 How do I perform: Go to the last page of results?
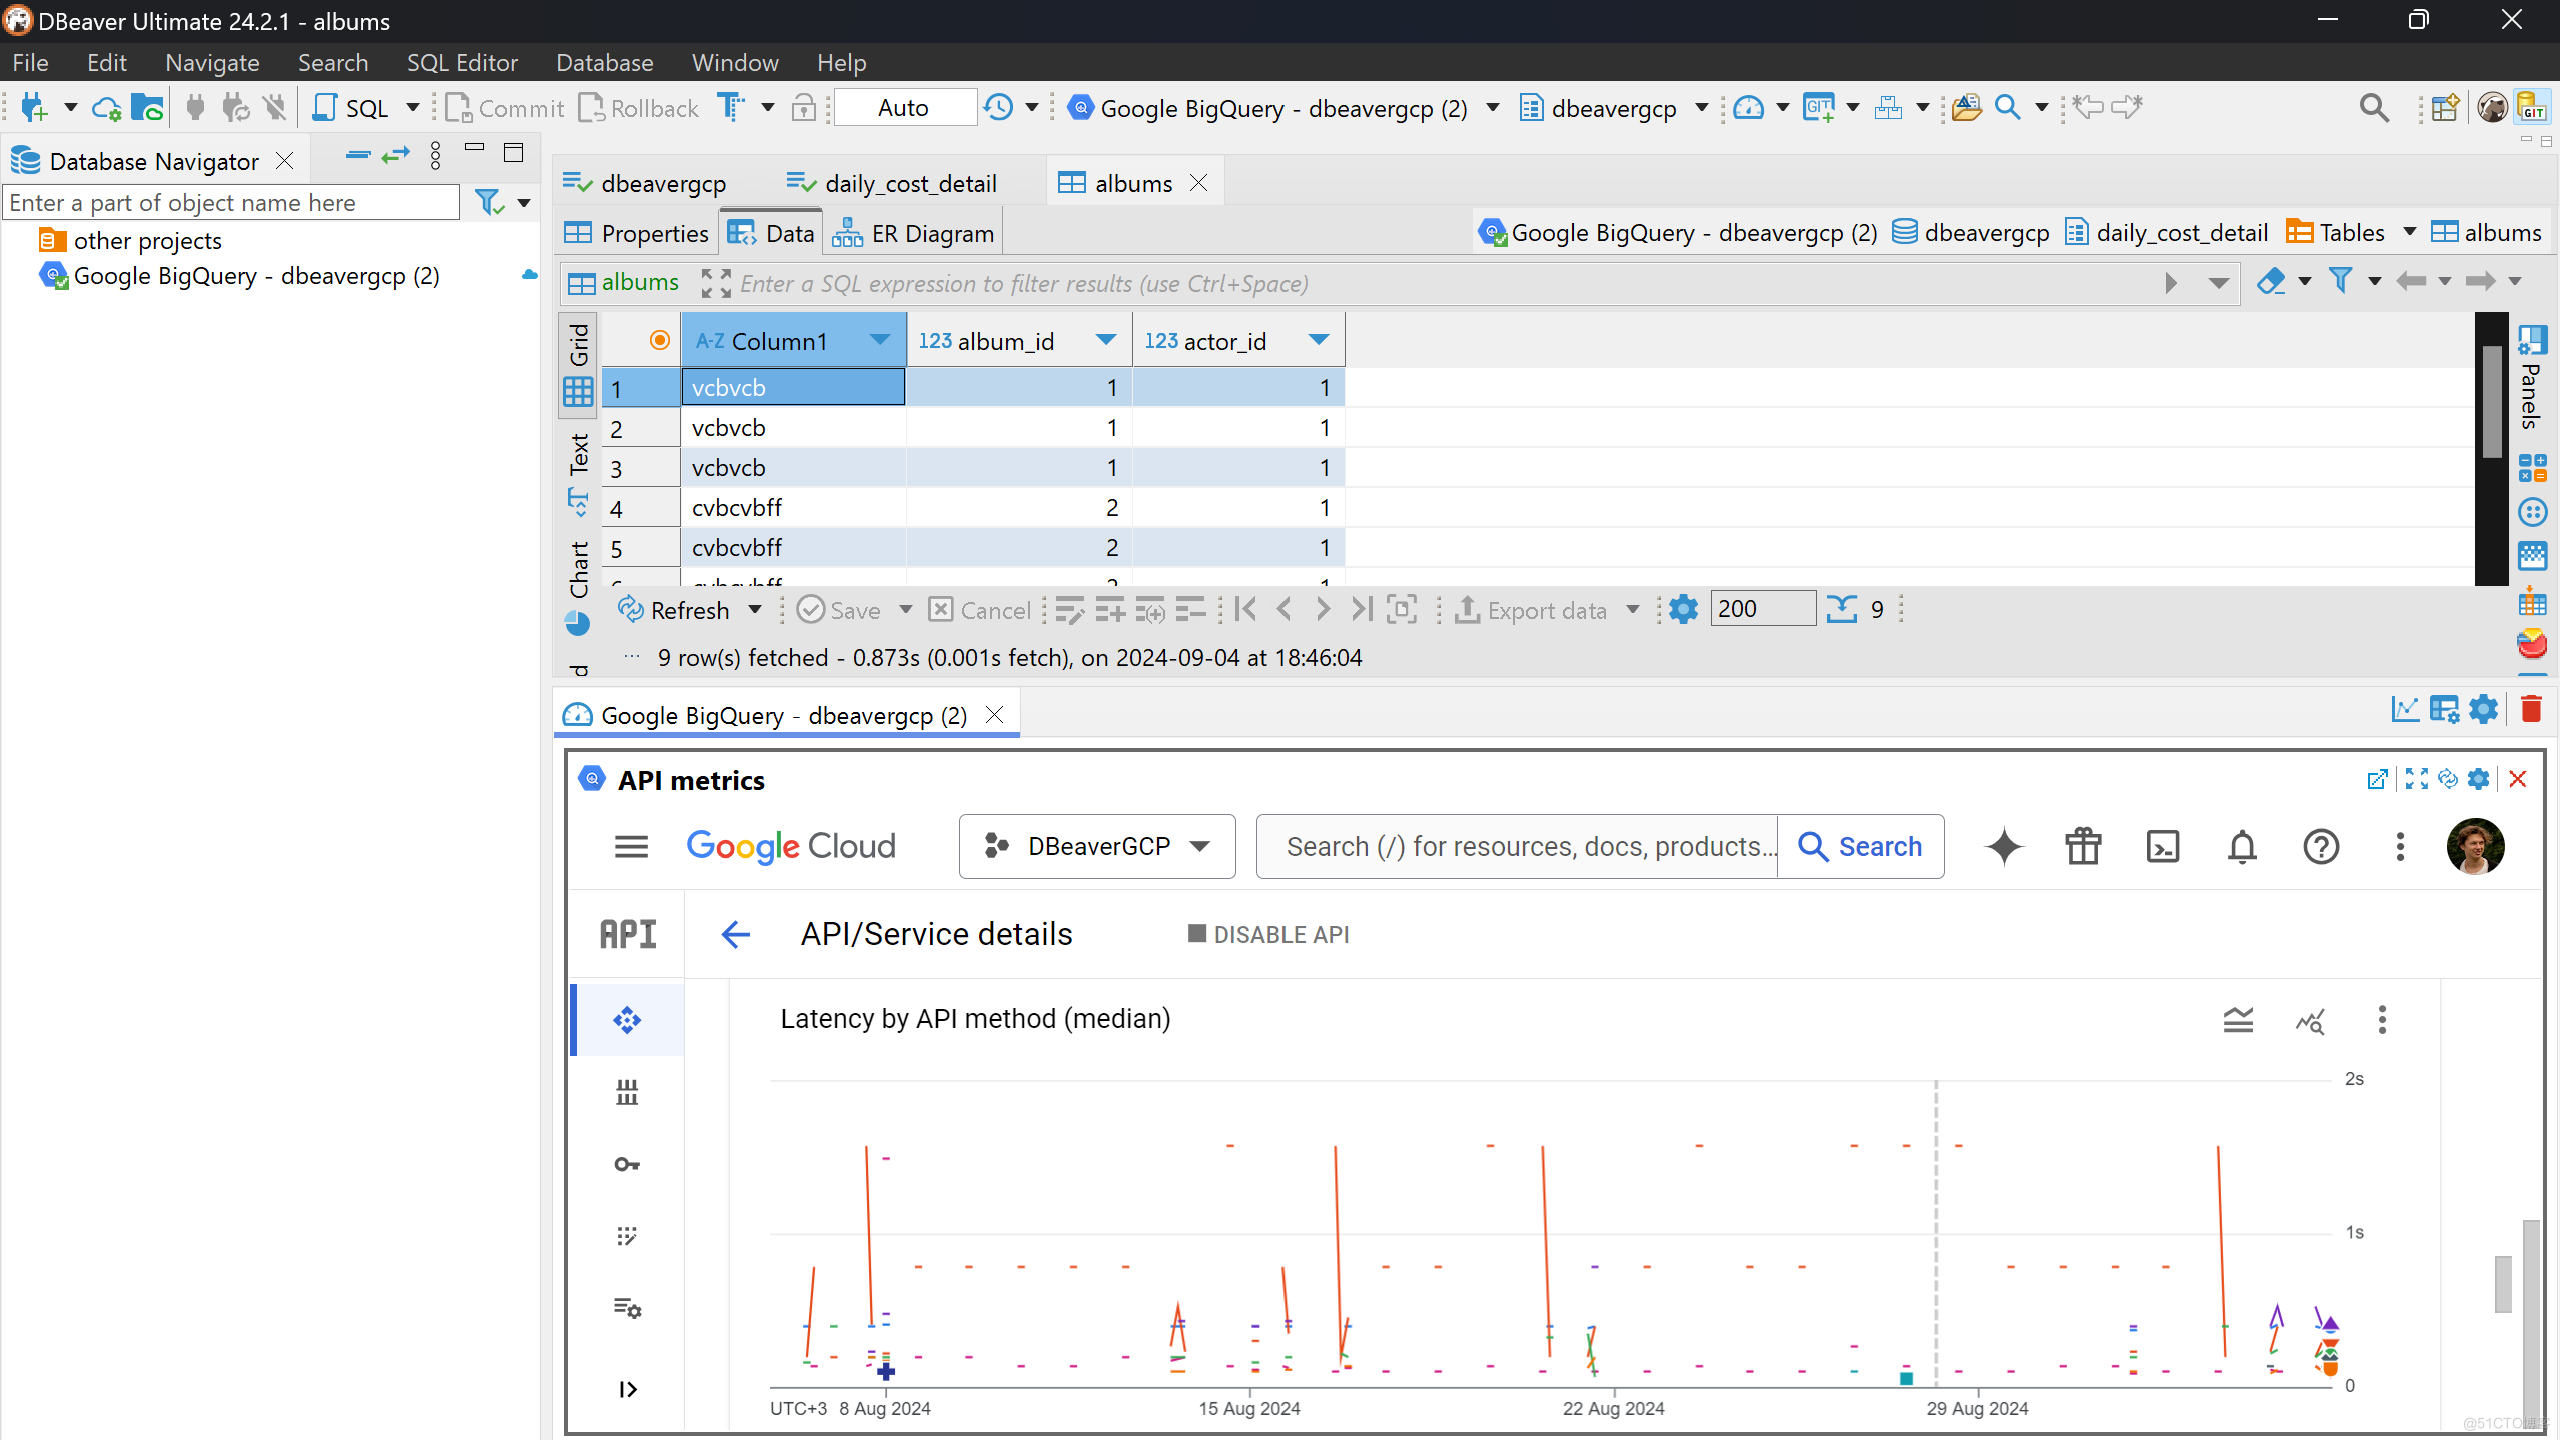click(x=1362, y=609)
